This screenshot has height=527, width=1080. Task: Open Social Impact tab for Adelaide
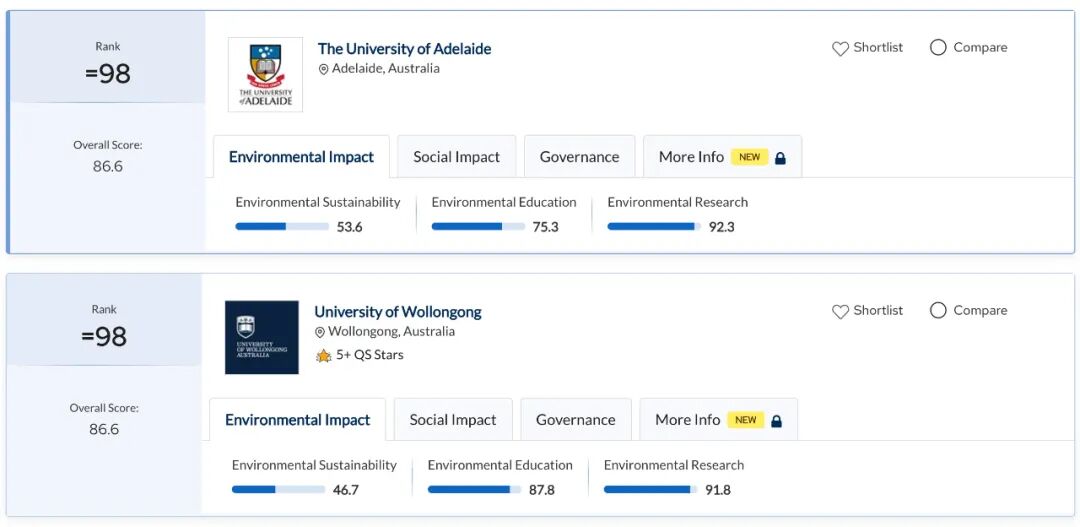[456, 157]
